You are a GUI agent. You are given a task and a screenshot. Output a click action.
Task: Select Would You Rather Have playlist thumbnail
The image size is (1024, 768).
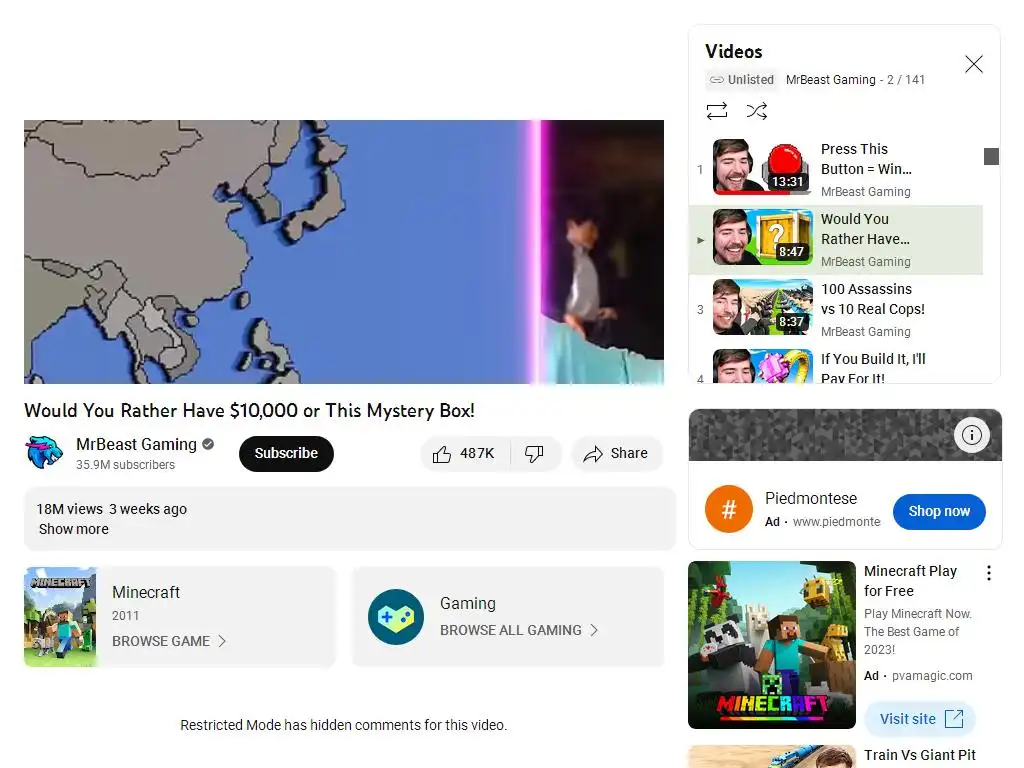coord(763,236)
